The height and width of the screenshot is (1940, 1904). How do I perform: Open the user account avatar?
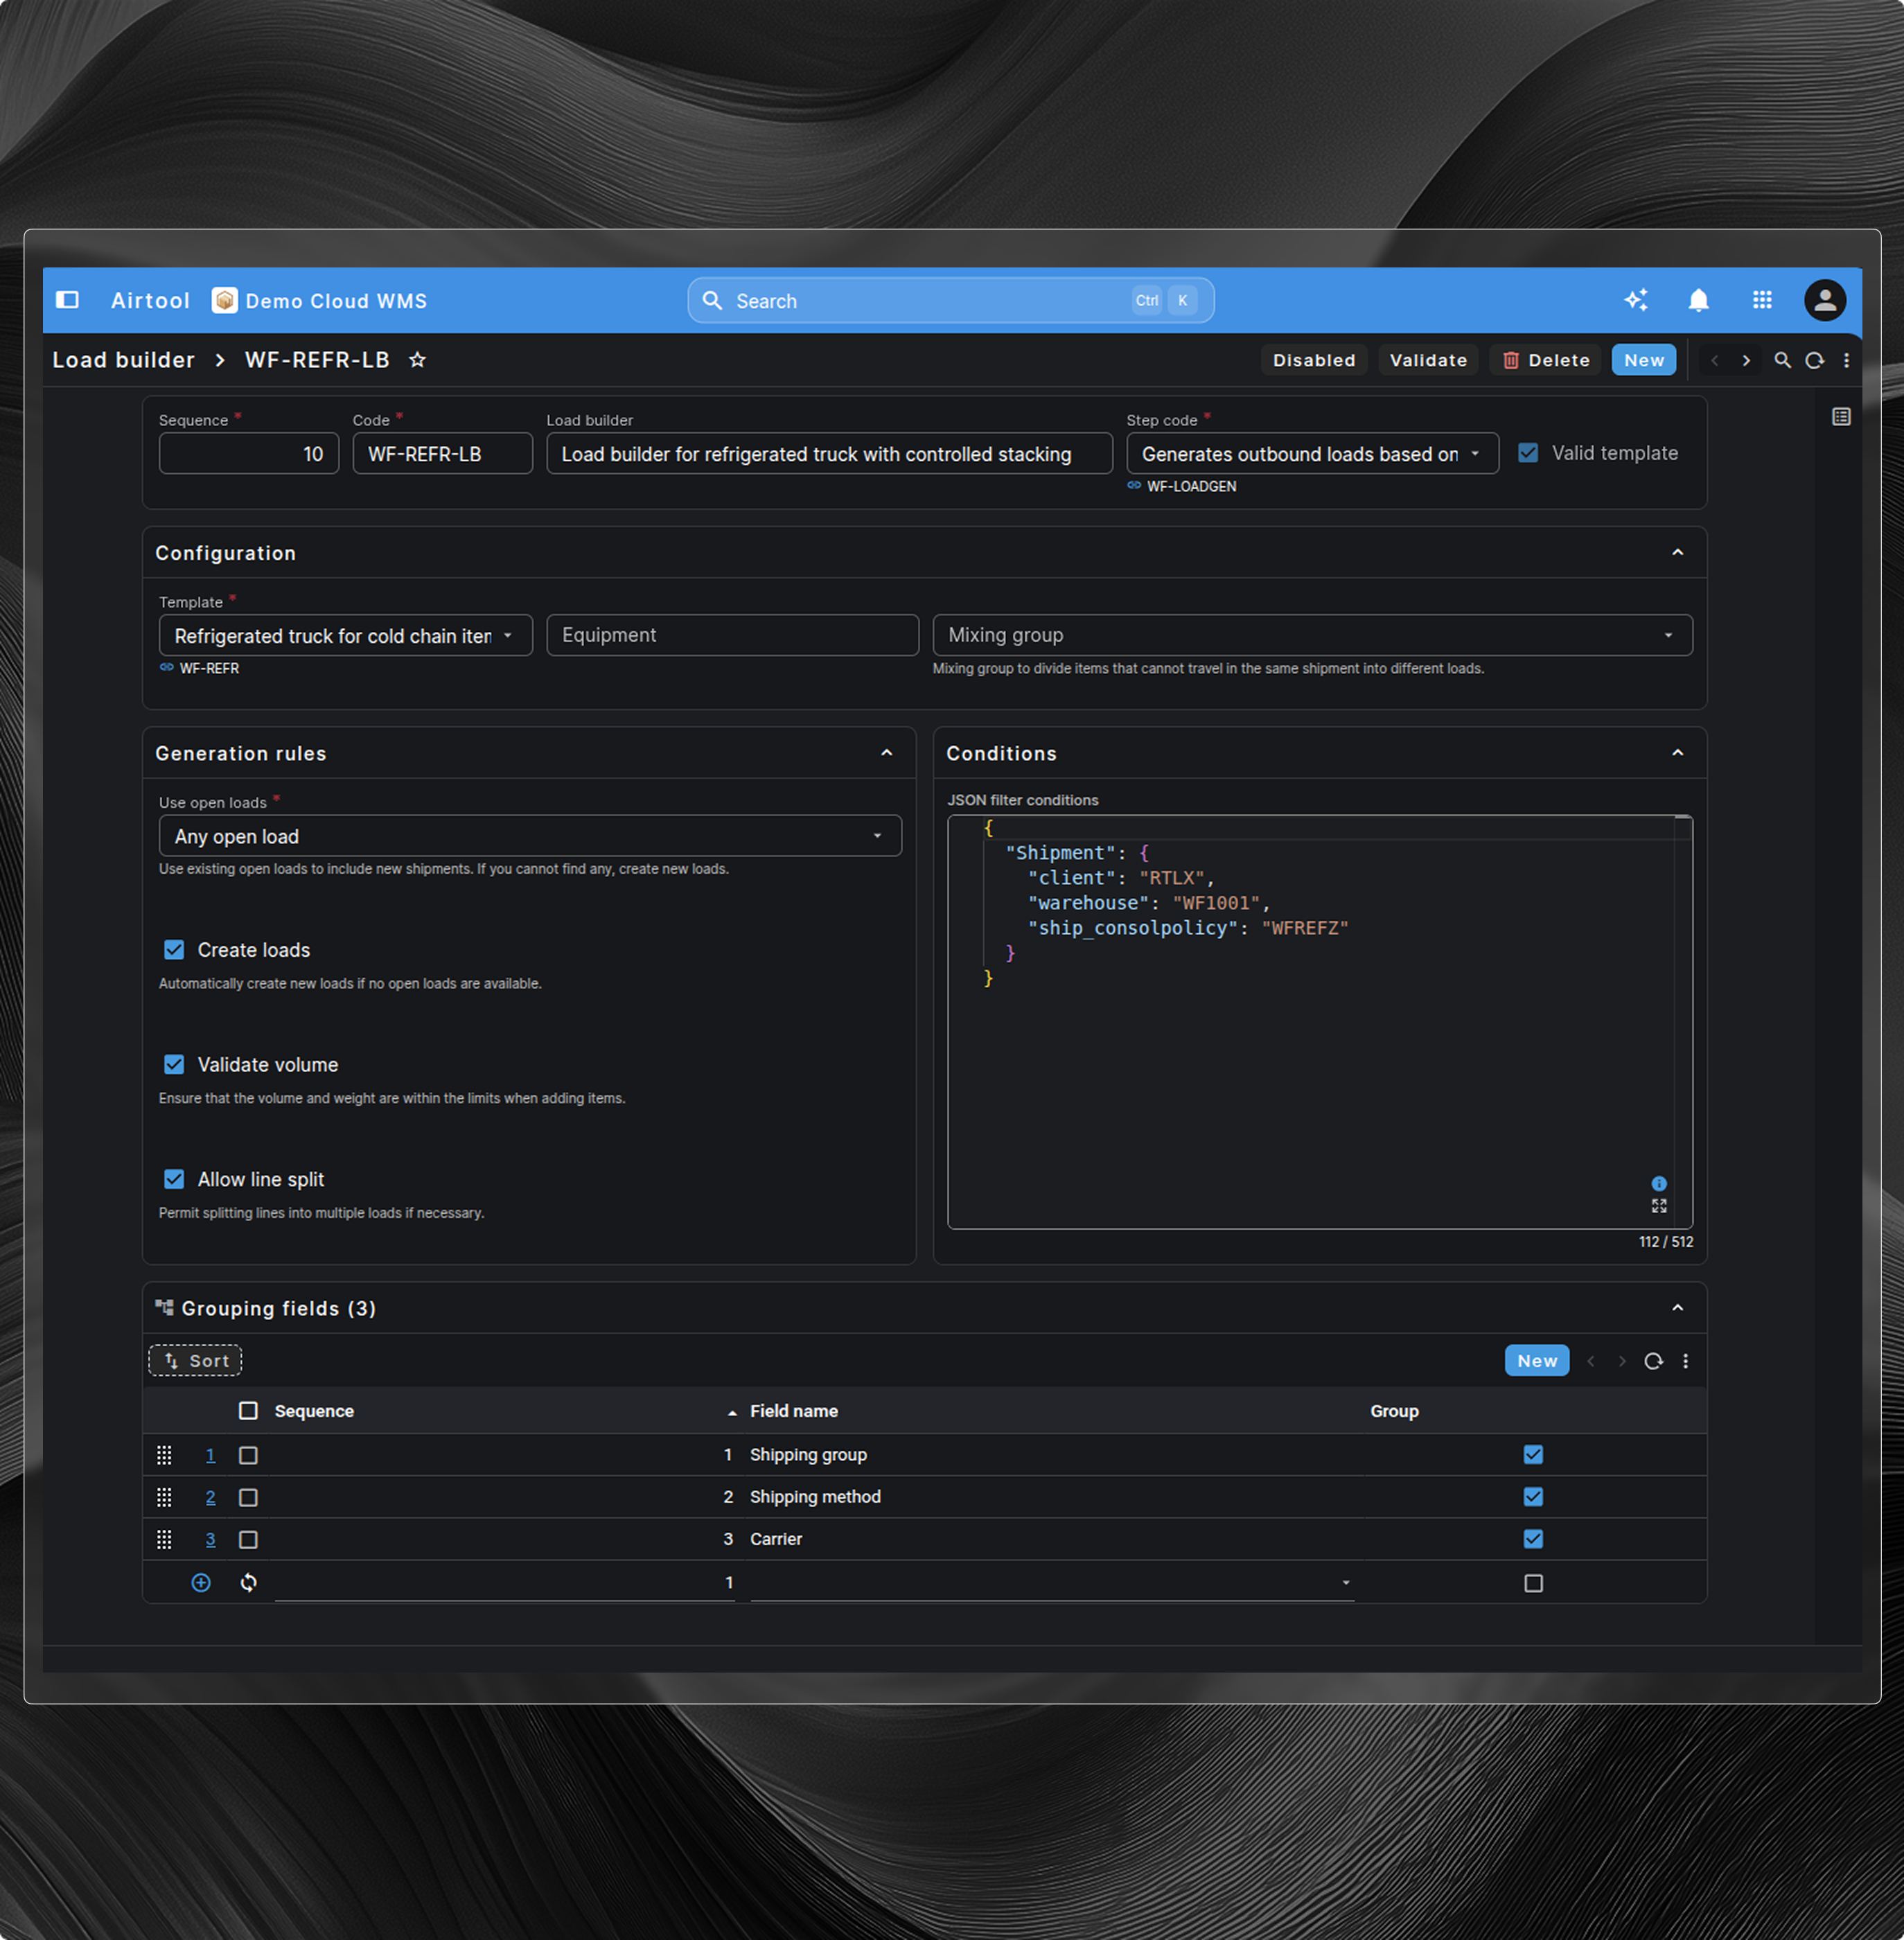[1824, 300]
